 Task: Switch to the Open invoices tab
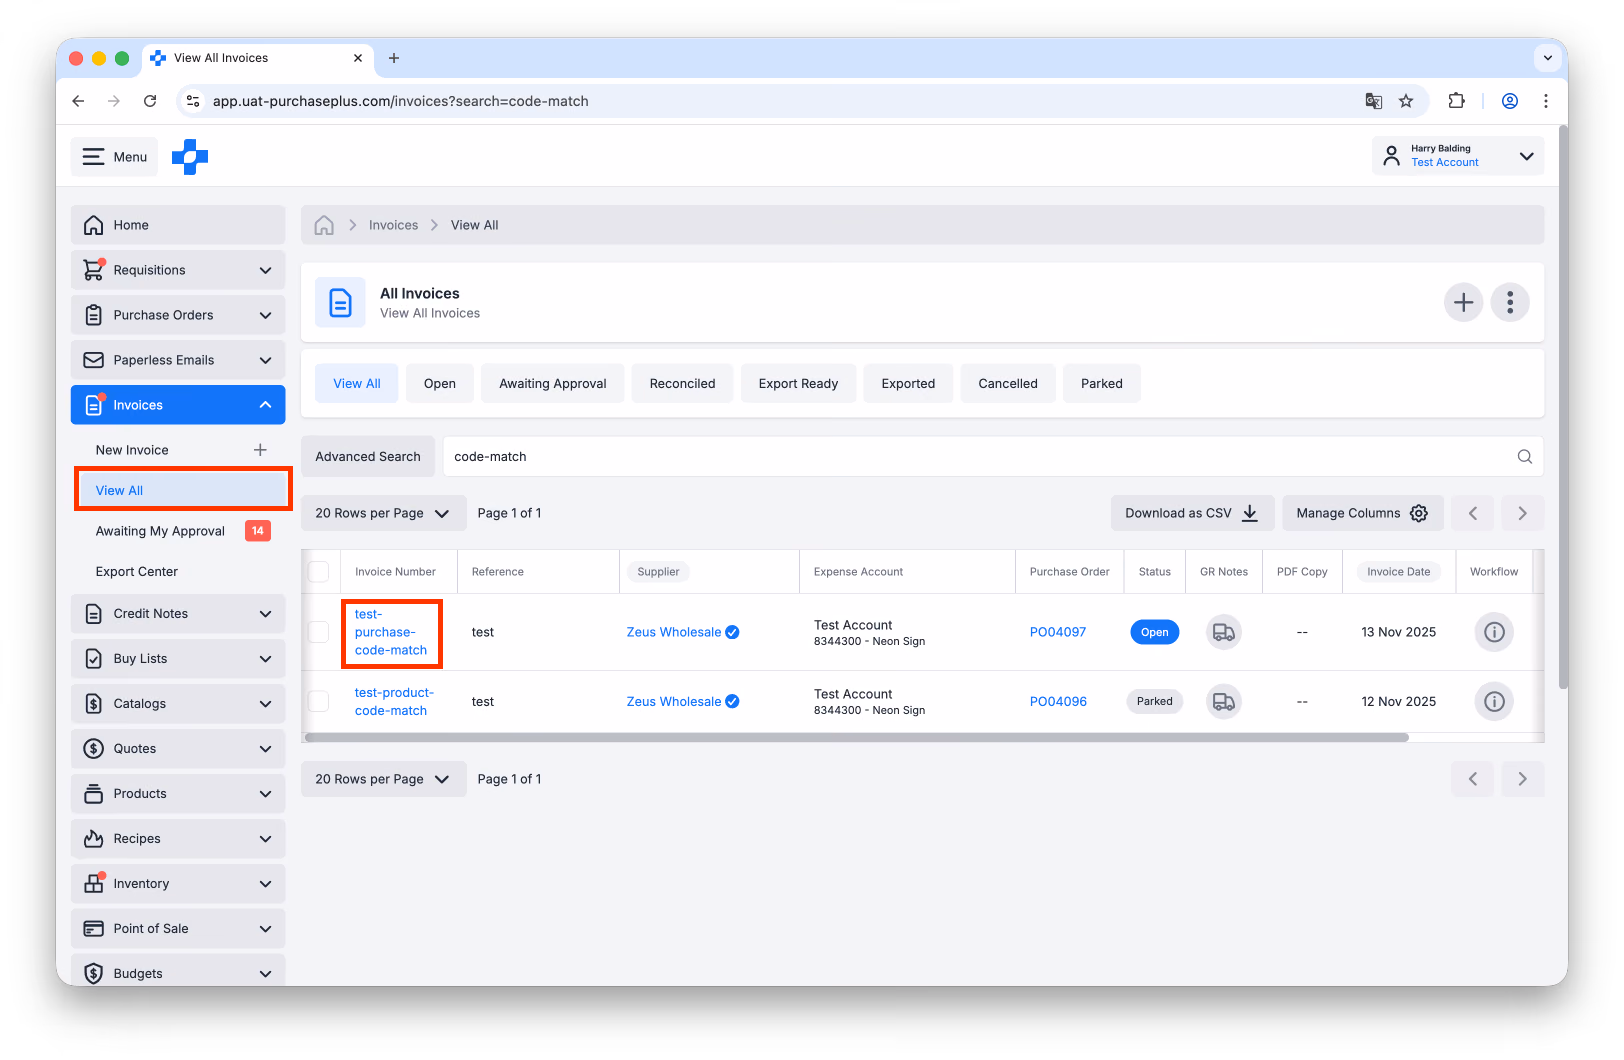point(440,384)
